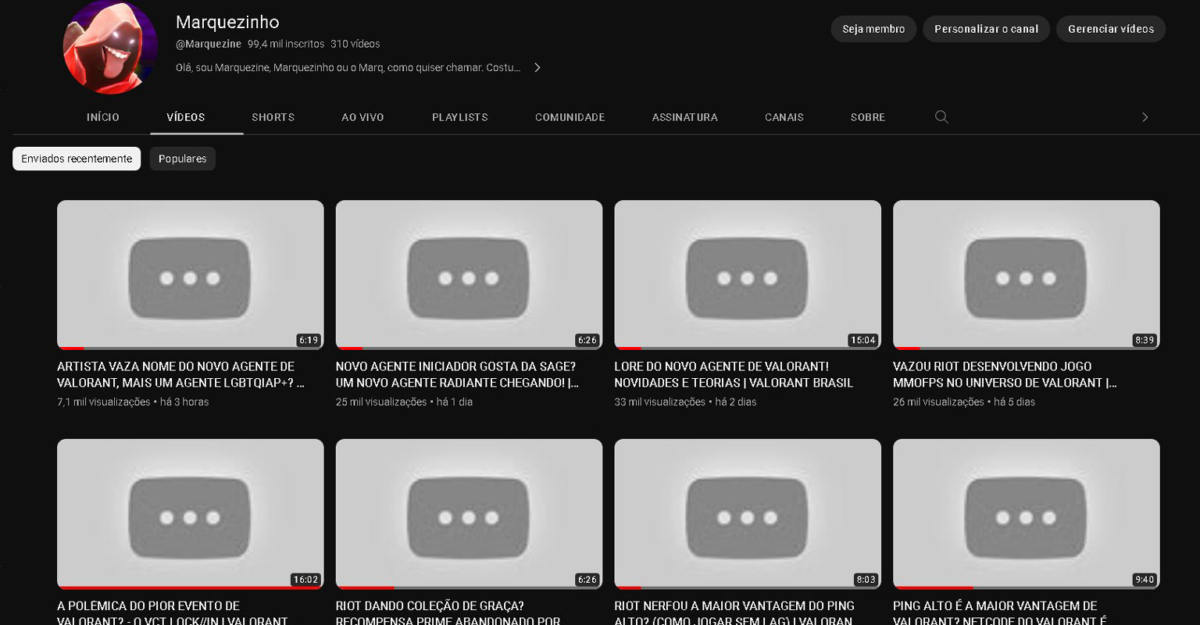
Task: Click the Novo Agente Iniciador video title
Action: [x=456, y=374]
